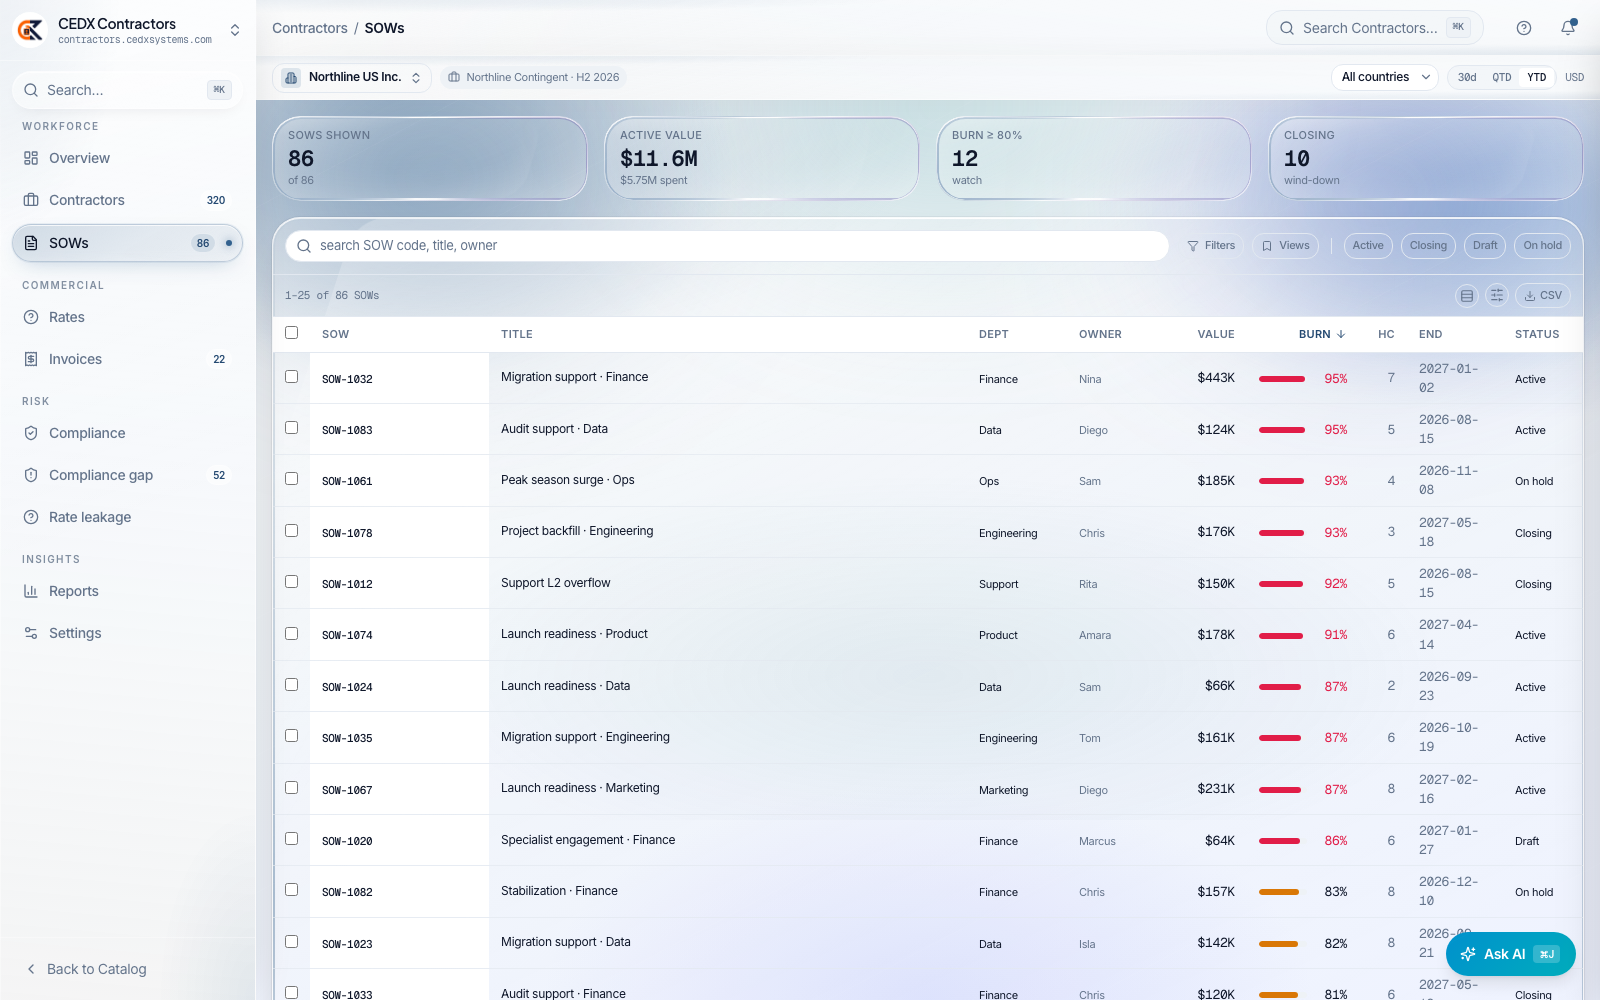The image size is (1600, 1000).
Task: Click the SOWs document icon in sidebar
Action: [x=31, y=243]
